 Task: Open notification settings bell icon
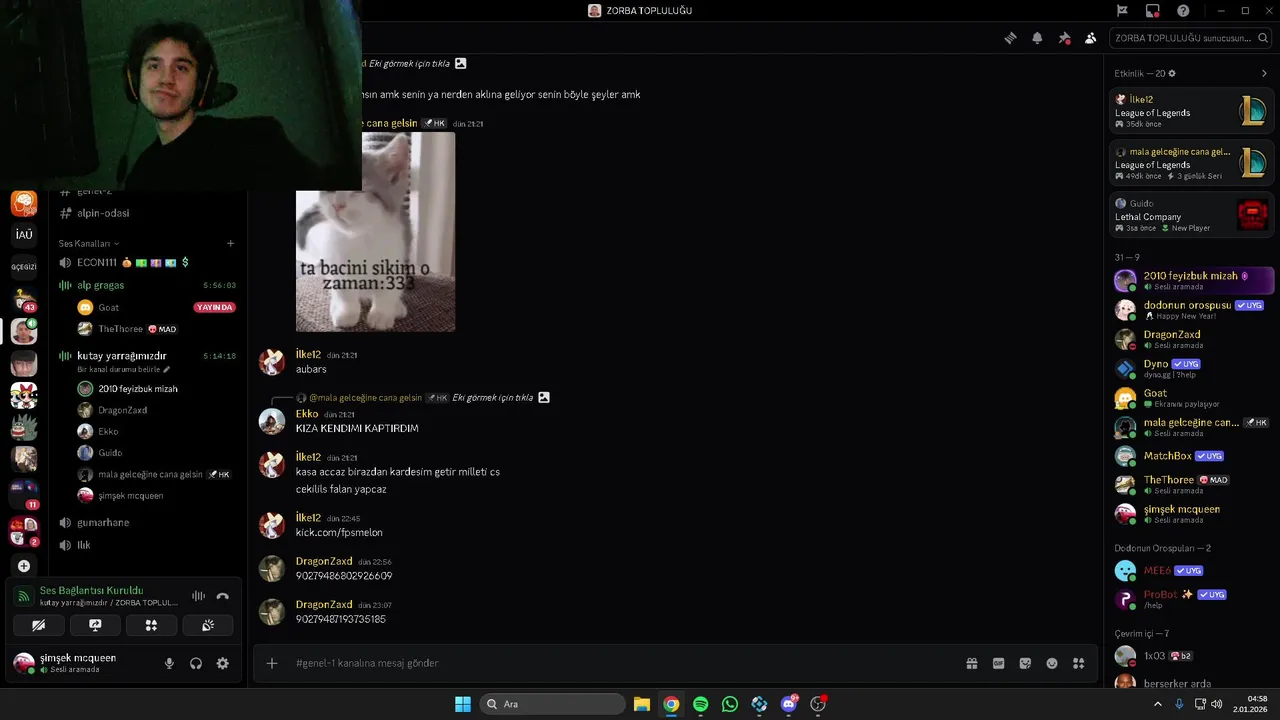1037,38
